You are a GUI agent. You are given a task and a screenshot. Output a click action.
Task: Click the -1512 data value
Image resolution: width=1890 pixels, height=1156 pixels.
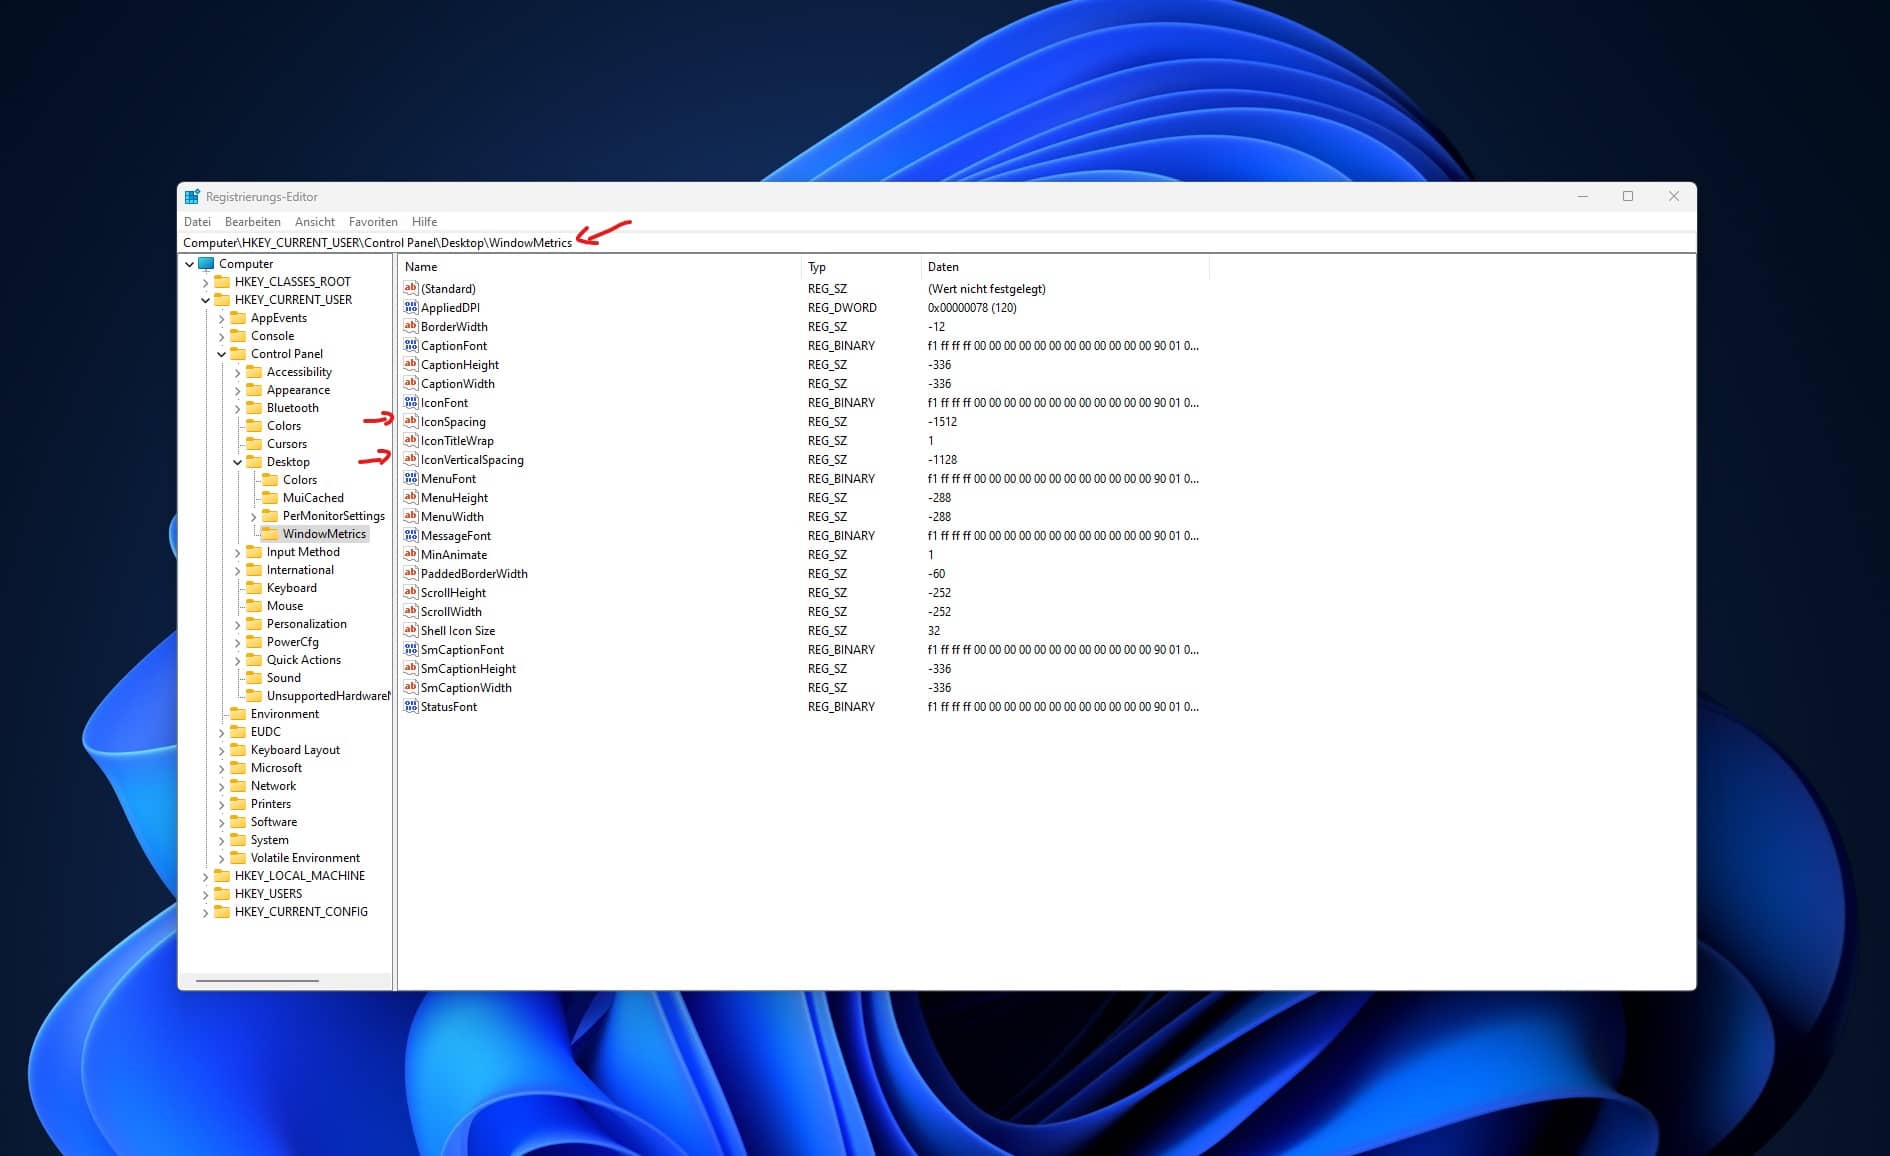942,422
